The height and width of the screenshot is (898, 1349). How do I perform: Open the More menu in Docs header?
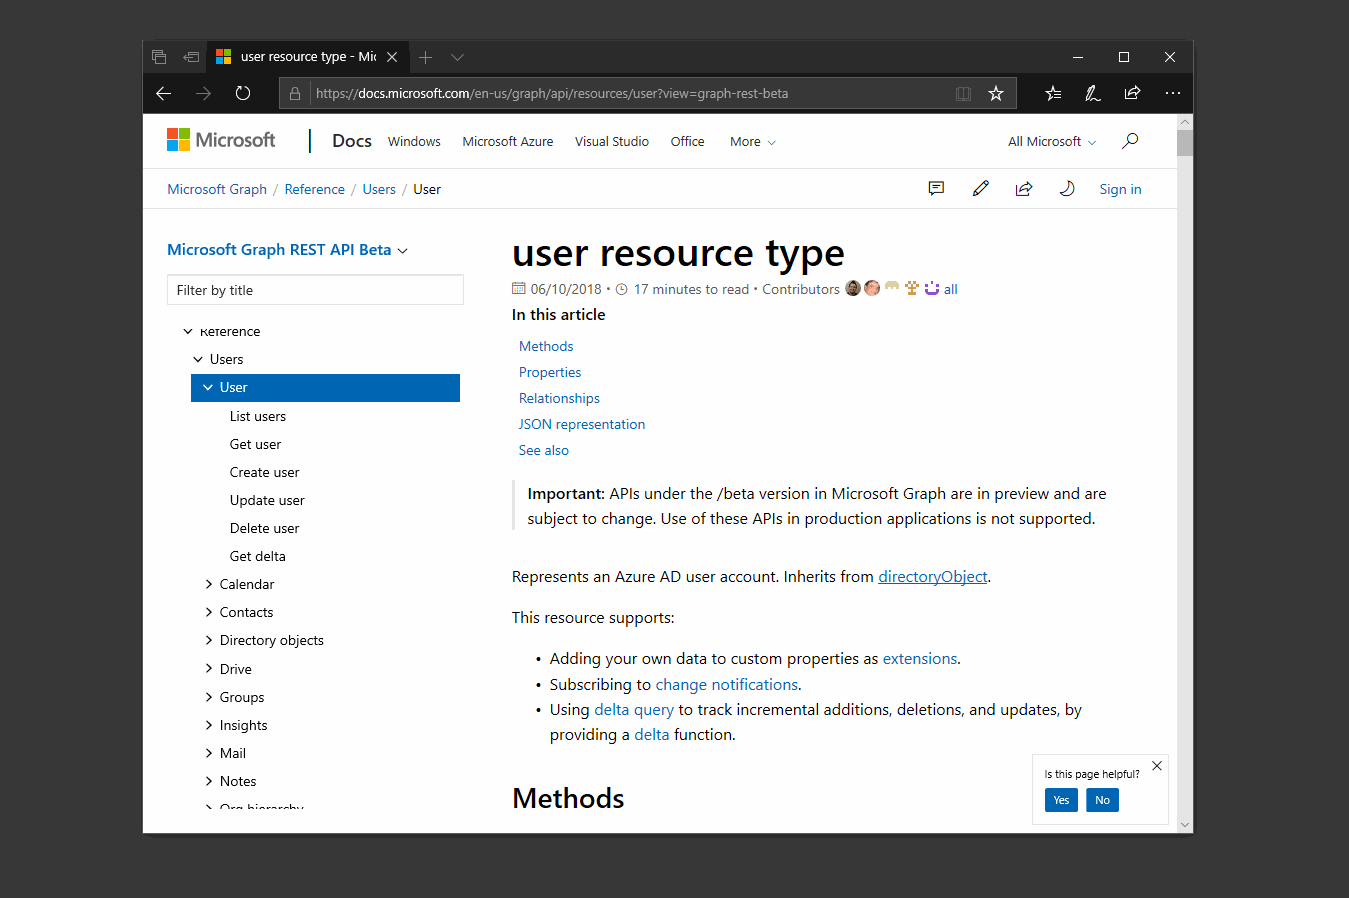pos(753,141)
